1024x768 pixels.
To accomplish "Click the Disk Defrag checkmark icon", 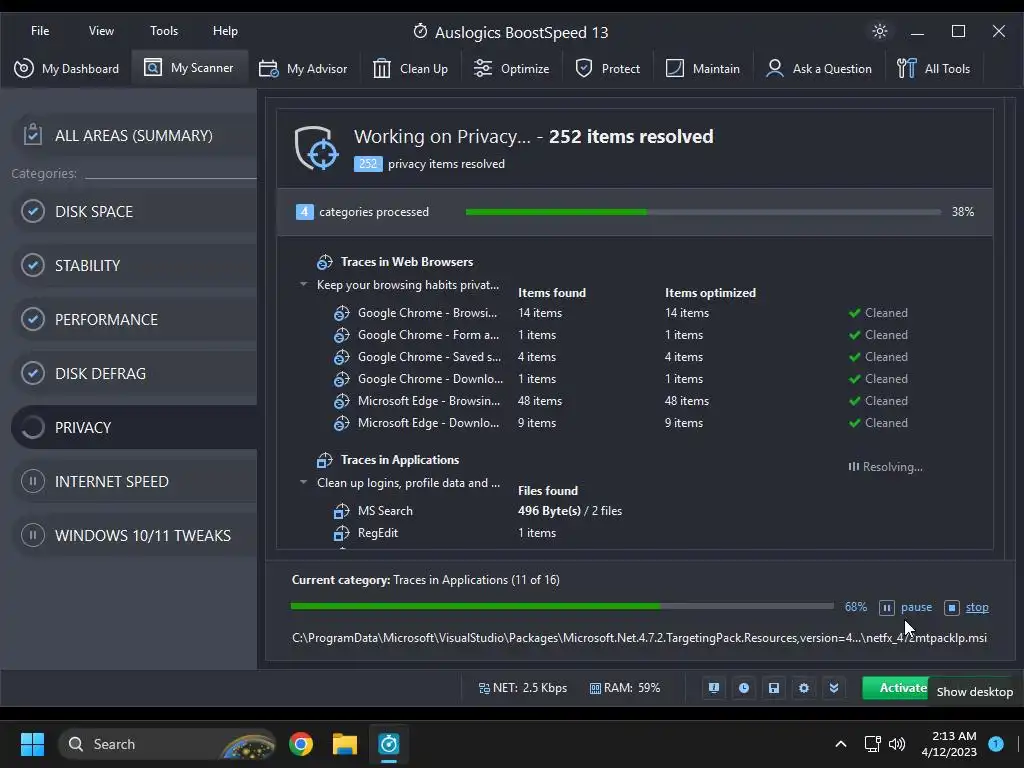I will (33, 373).
